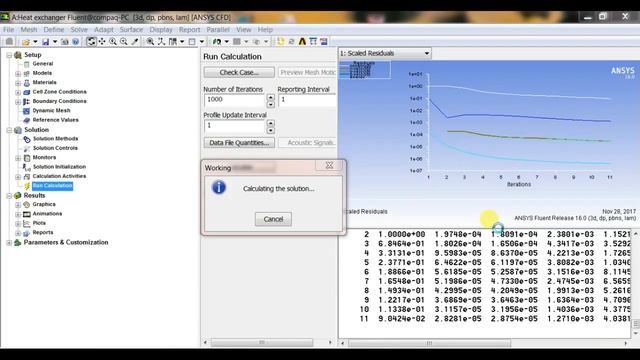
Task: Select the zoom in magnifier tool
Action: [113, 42]
